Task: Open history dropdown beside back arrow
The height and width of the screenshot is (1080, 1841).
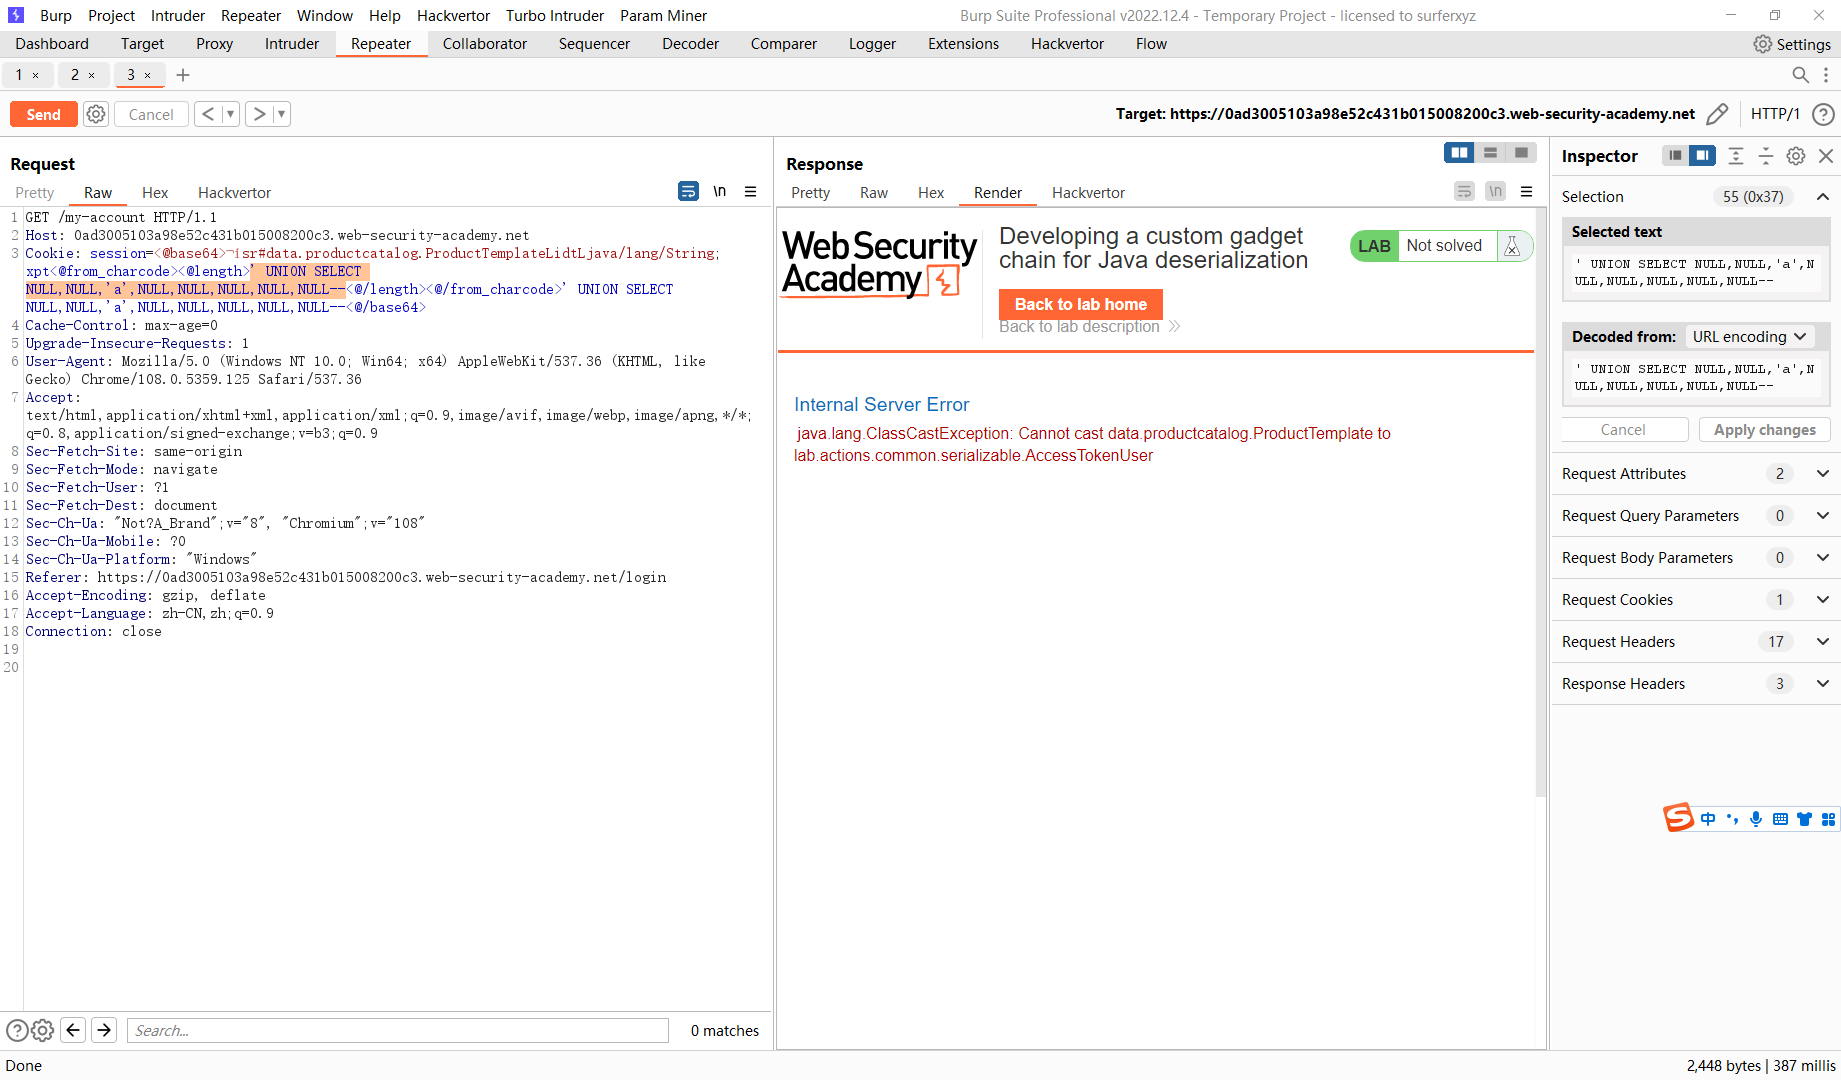Action: tap(230, 114)
